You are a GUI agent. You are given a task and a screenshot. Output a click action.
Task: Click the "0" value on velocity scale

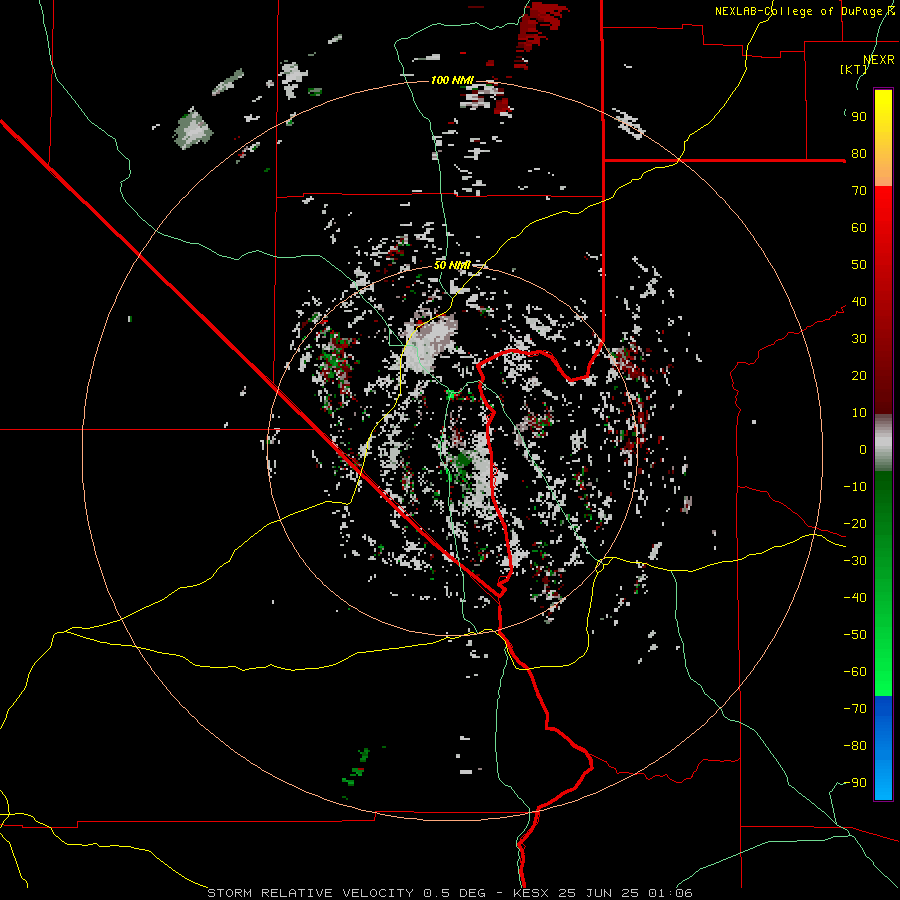[863, 450]
